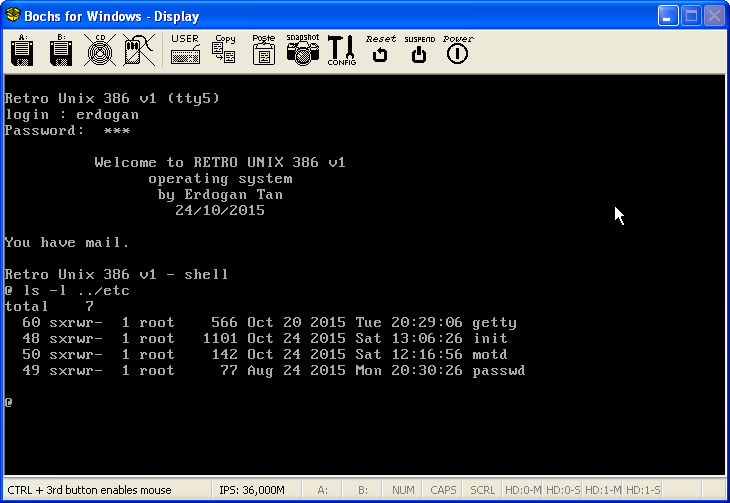
Task: Toggle the CD-ROM drive icon
Action: click(x=98, y=50)
